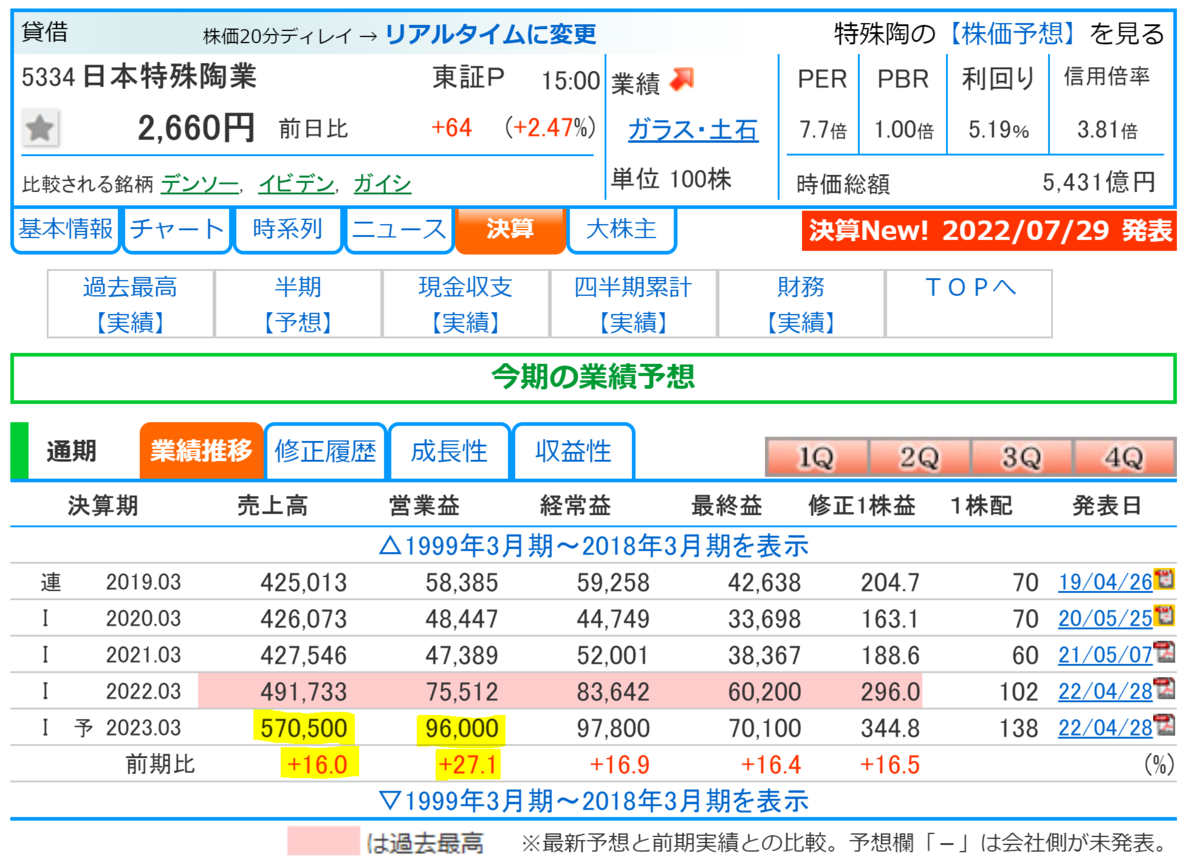
Task: Click the 4Q quarter button
Action: click(x=1124, y=458)
